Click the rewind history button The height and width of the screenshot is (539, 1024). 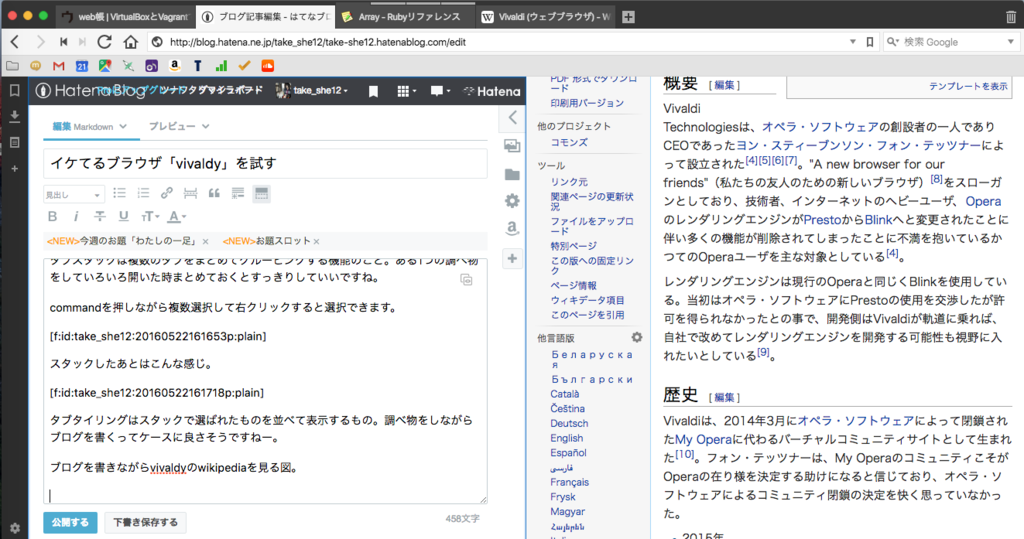[63, 42]
